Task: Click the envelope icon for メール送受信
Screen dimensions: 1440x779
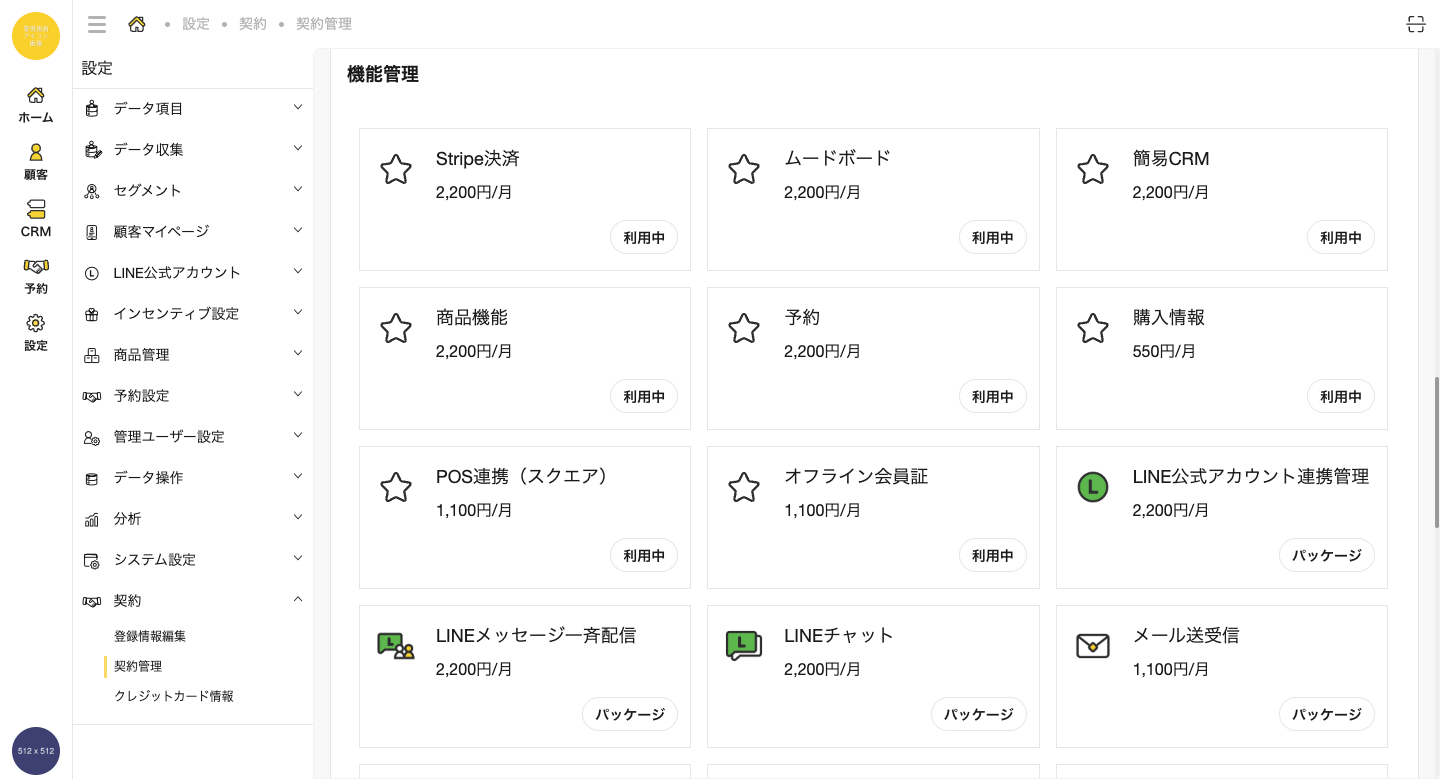Action: click(1092, 646)
